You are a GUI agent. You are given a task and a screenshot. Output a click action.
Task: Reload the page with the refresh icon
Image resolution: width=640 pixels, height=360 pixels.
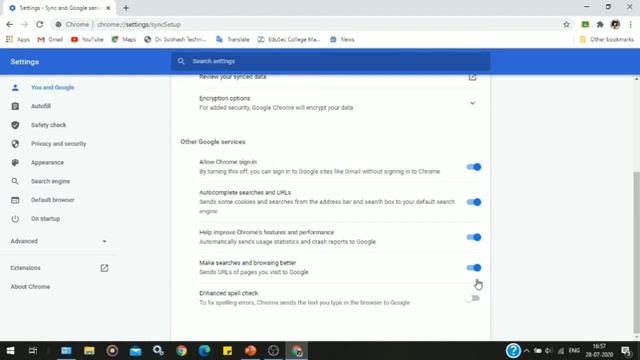click(x=40, y=24)
